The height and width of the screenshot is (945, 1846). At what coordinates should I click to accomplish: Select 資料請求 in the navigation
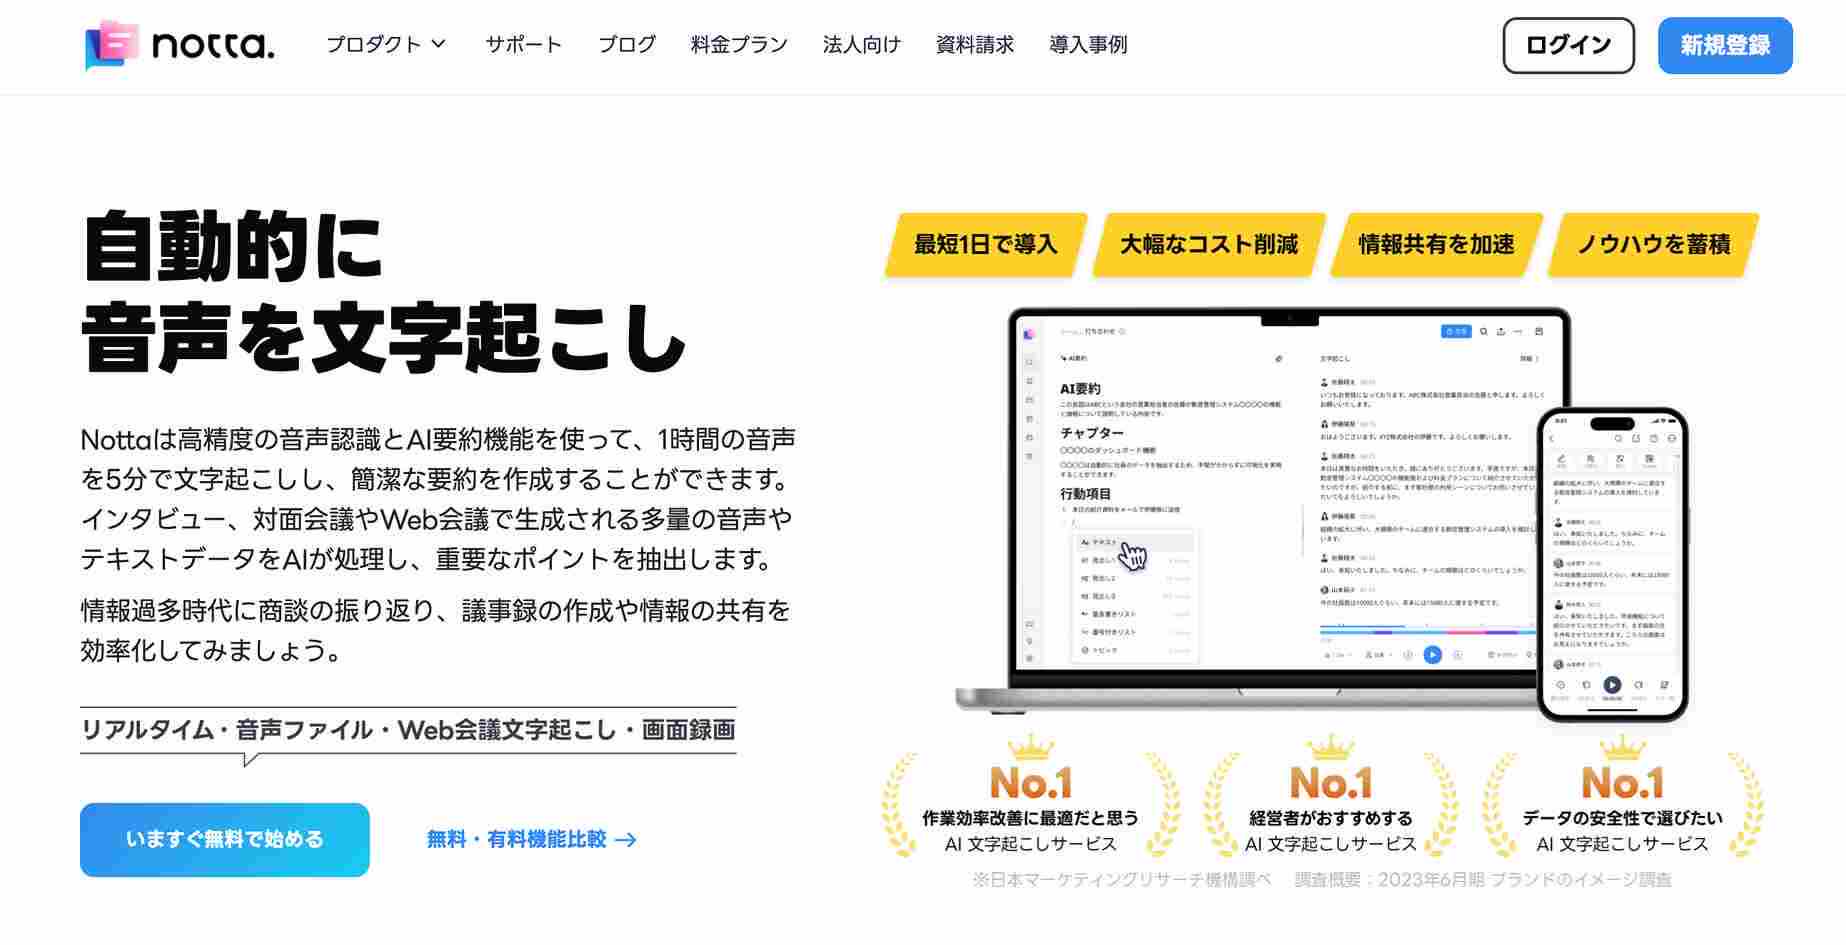coord(975,45)
